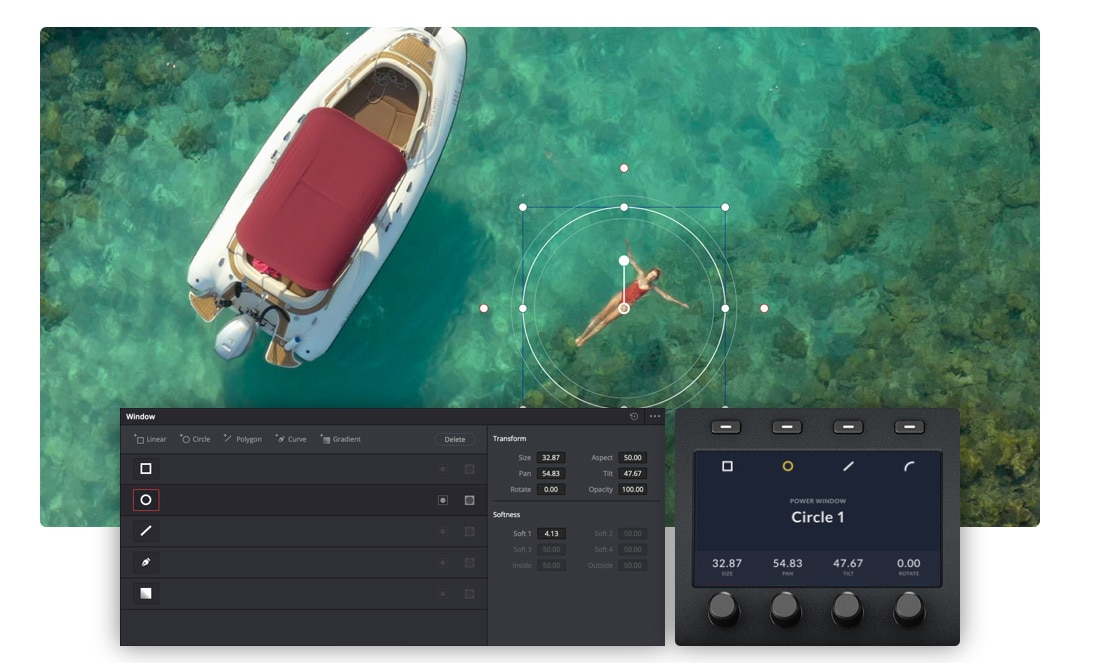Add a new Linear window
The height and width of the screenshot is (672, 1112).
[x=151, y=439]
